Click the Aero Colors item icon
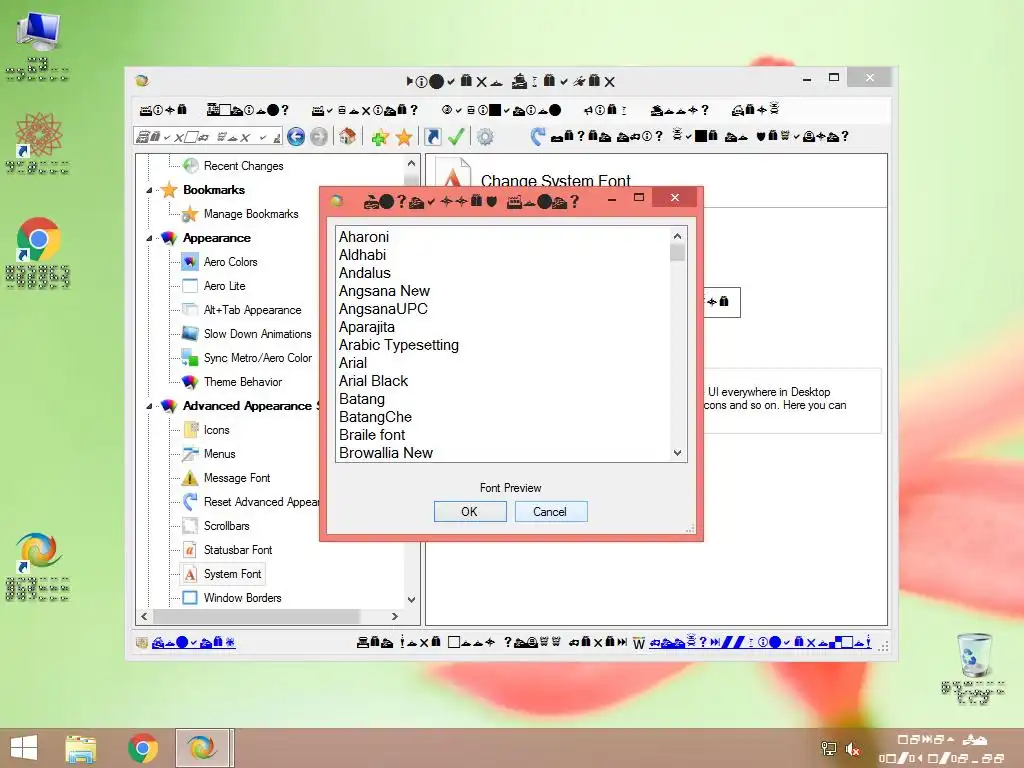This screenshot has height=768, width=1024. (x=190, y=262)
